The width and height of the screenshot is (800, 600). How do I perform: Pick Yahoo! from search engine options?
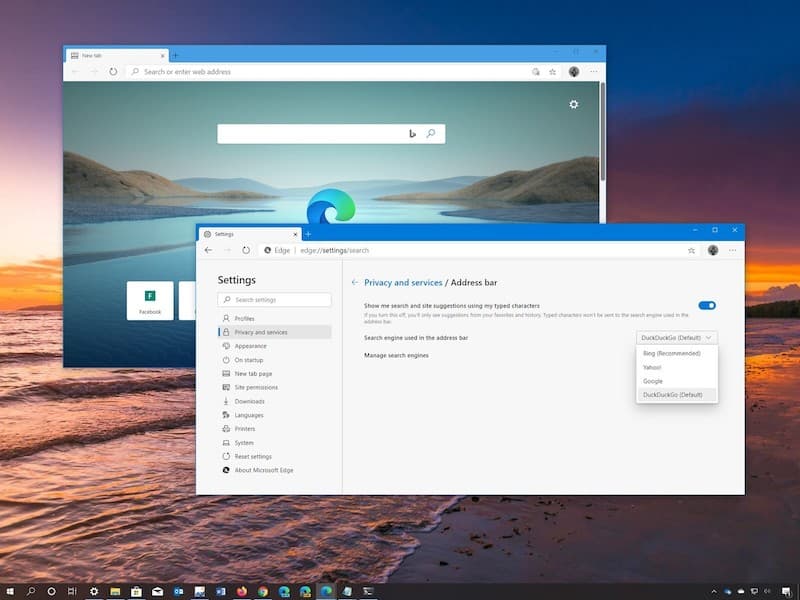653,367
